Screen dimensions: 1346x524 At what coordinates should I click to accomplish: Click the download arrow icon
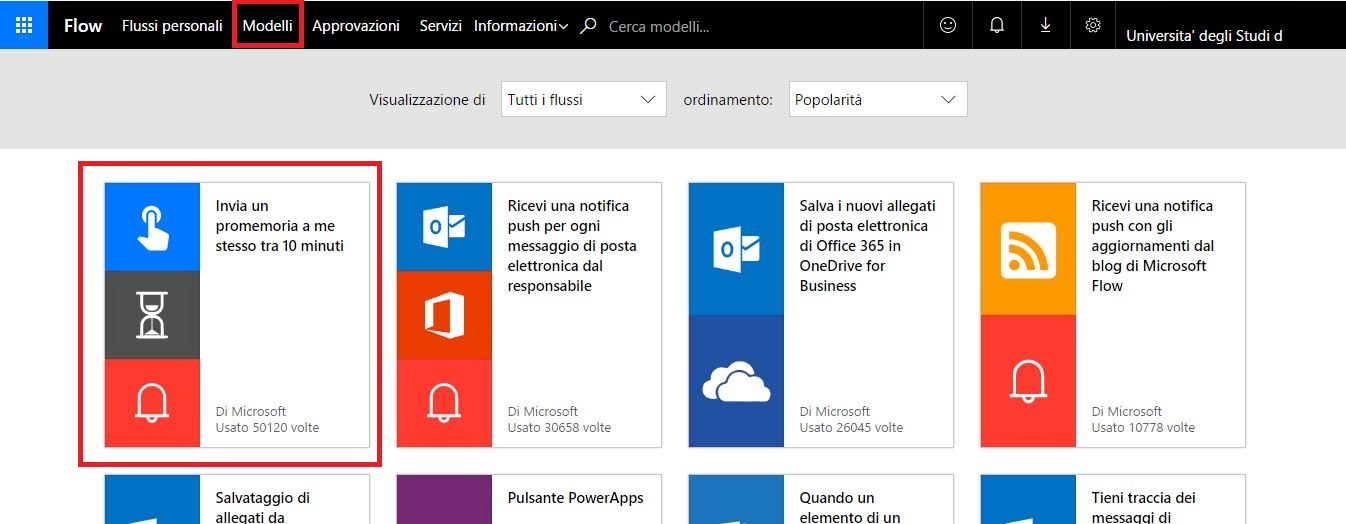1045,25
